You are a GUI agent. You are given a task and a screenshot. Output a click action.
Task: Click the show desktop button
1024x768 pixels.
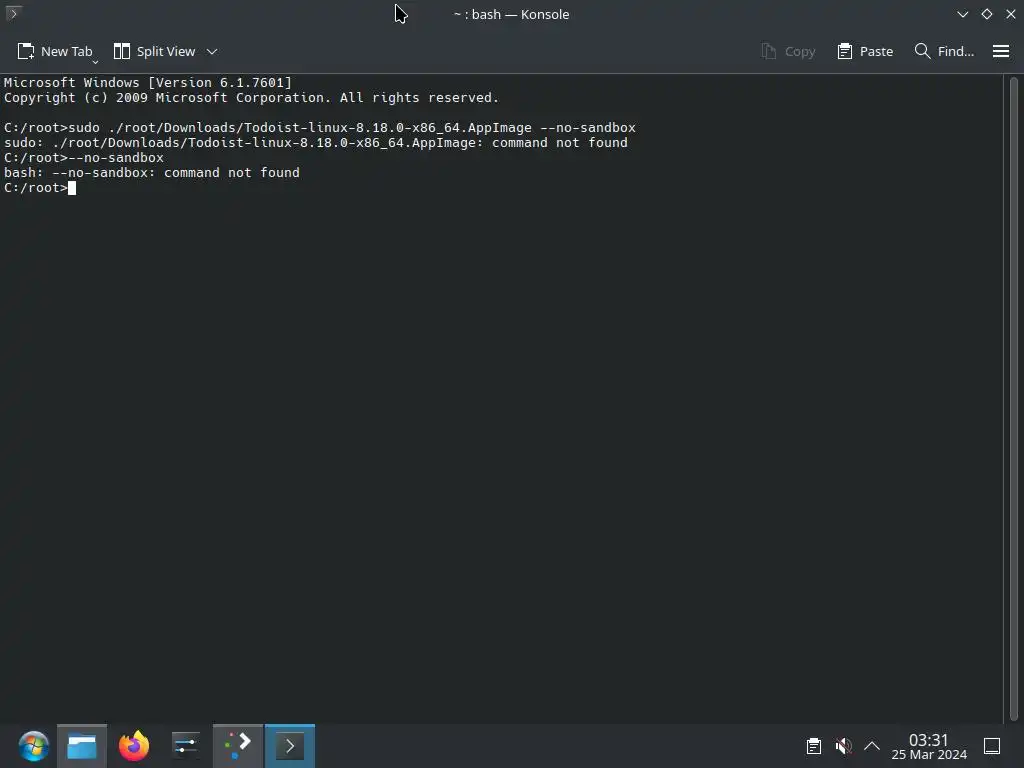(992, 746)
